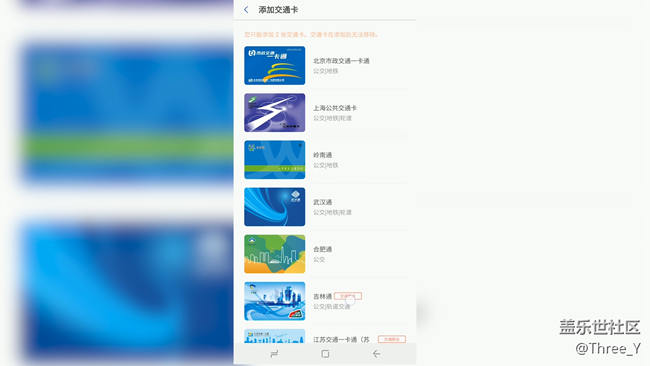The width and height of the screenshot is (650, 366).
Task: Click the 公交|轨道交通 subtitle under 吉林通
Action: (332, 306)
